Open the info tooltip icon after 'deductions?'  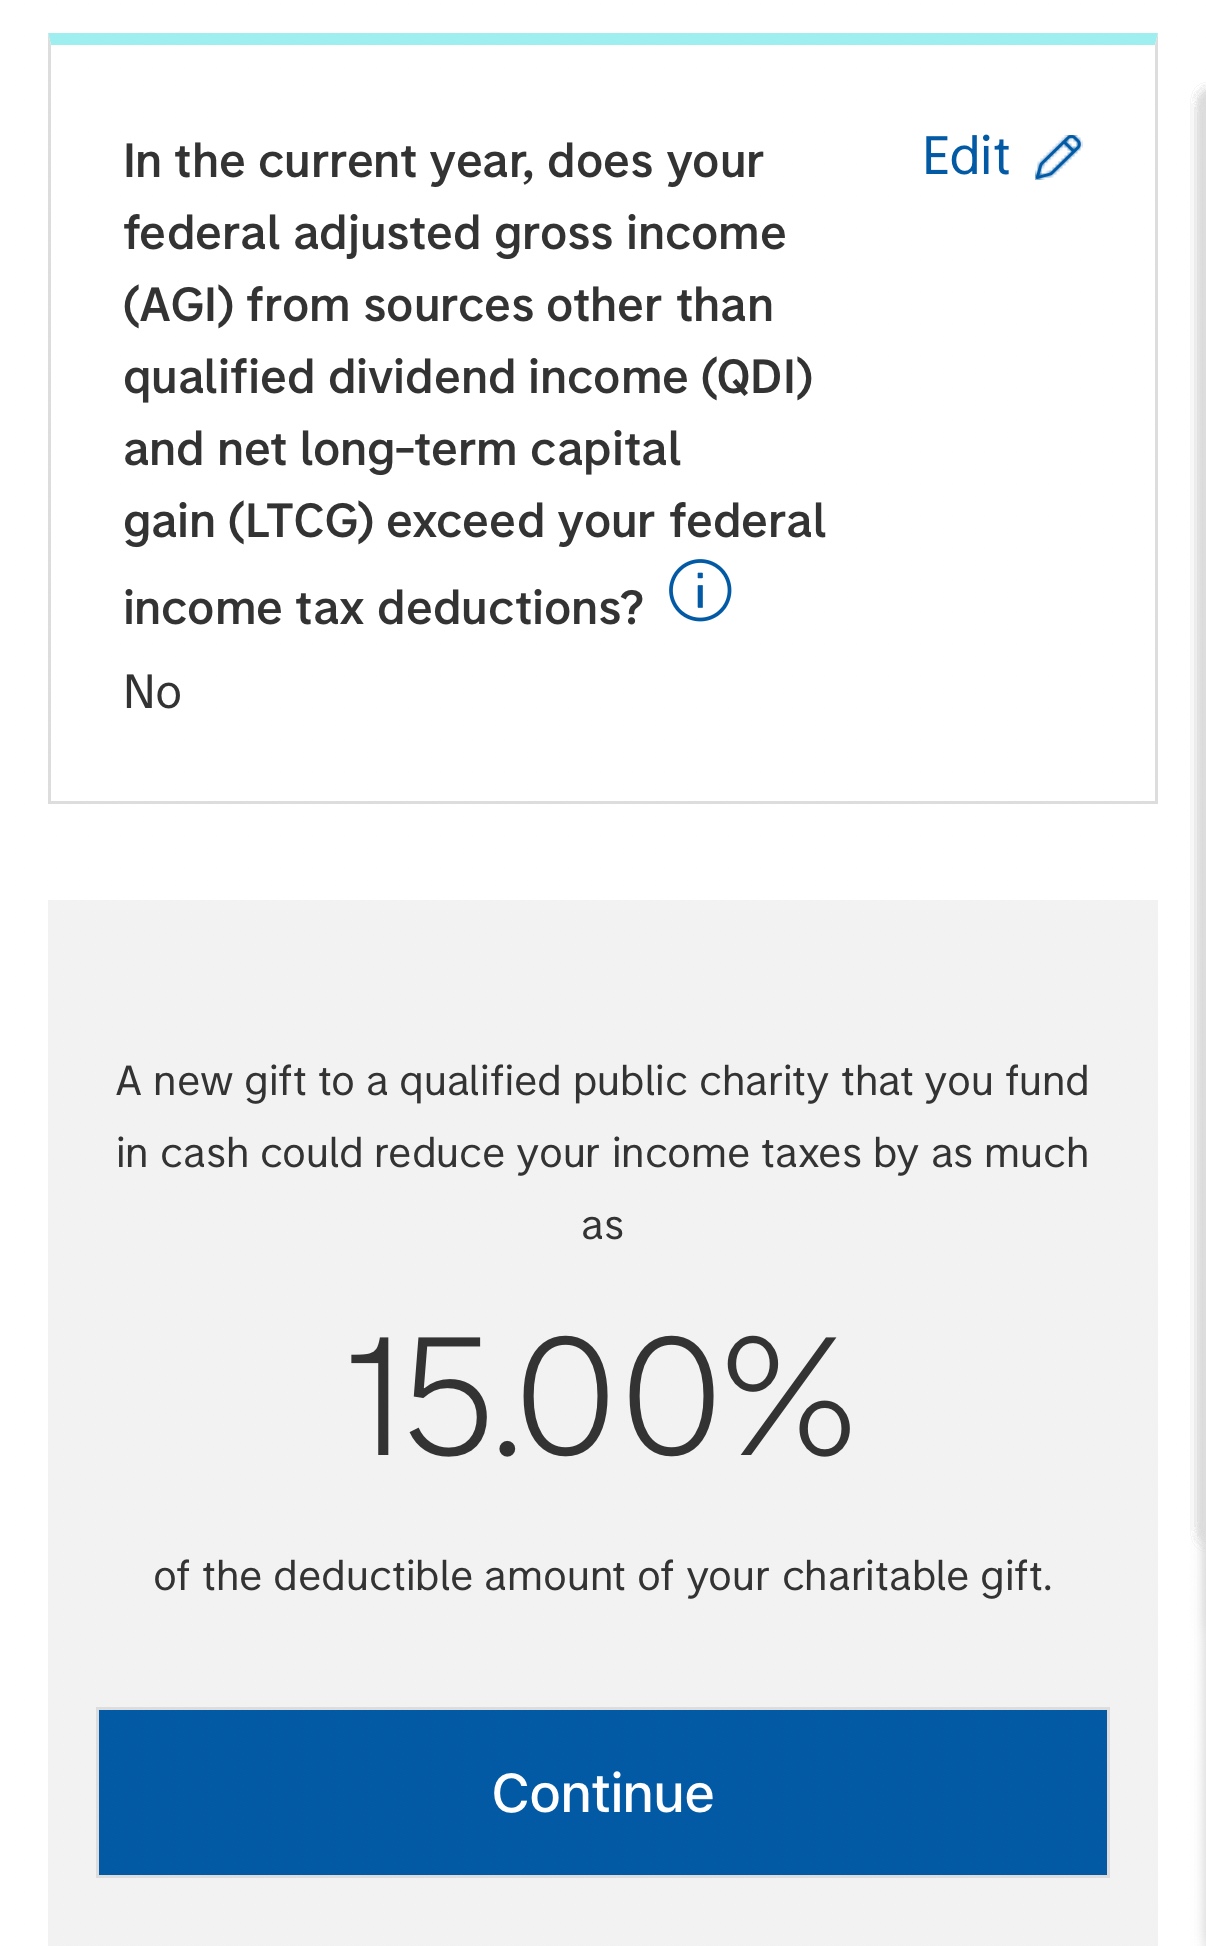point(700,590)
